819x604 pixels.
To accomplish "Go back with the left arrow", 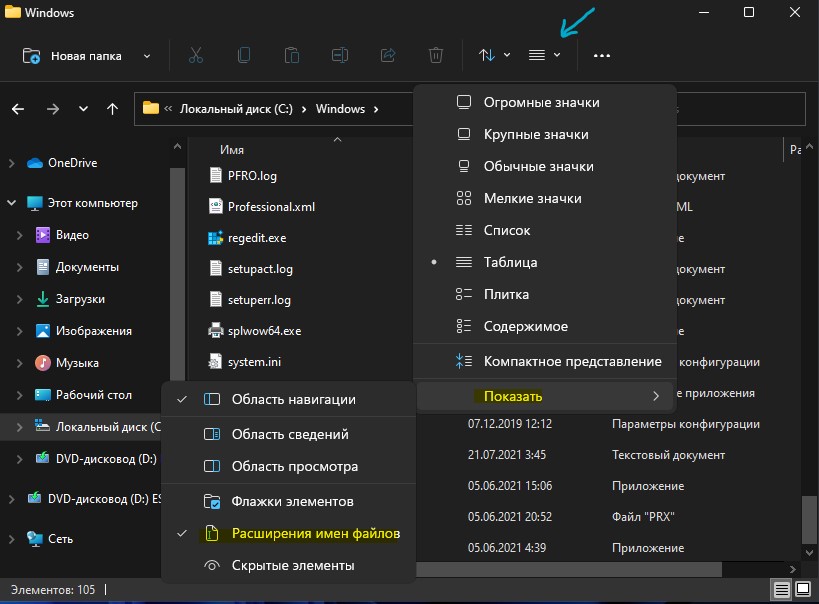I will (18, 109).
